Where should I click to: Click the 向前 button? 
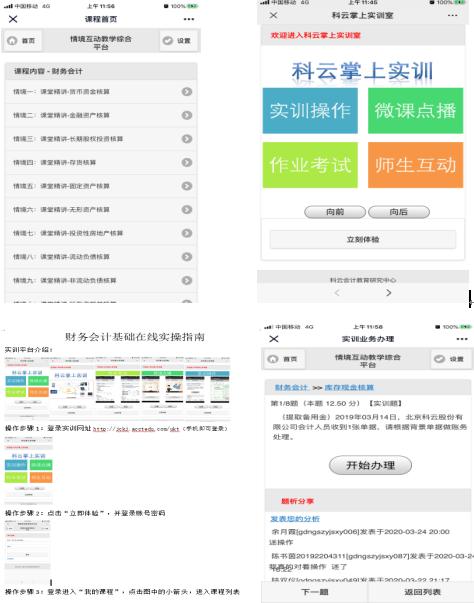point(335,212)
